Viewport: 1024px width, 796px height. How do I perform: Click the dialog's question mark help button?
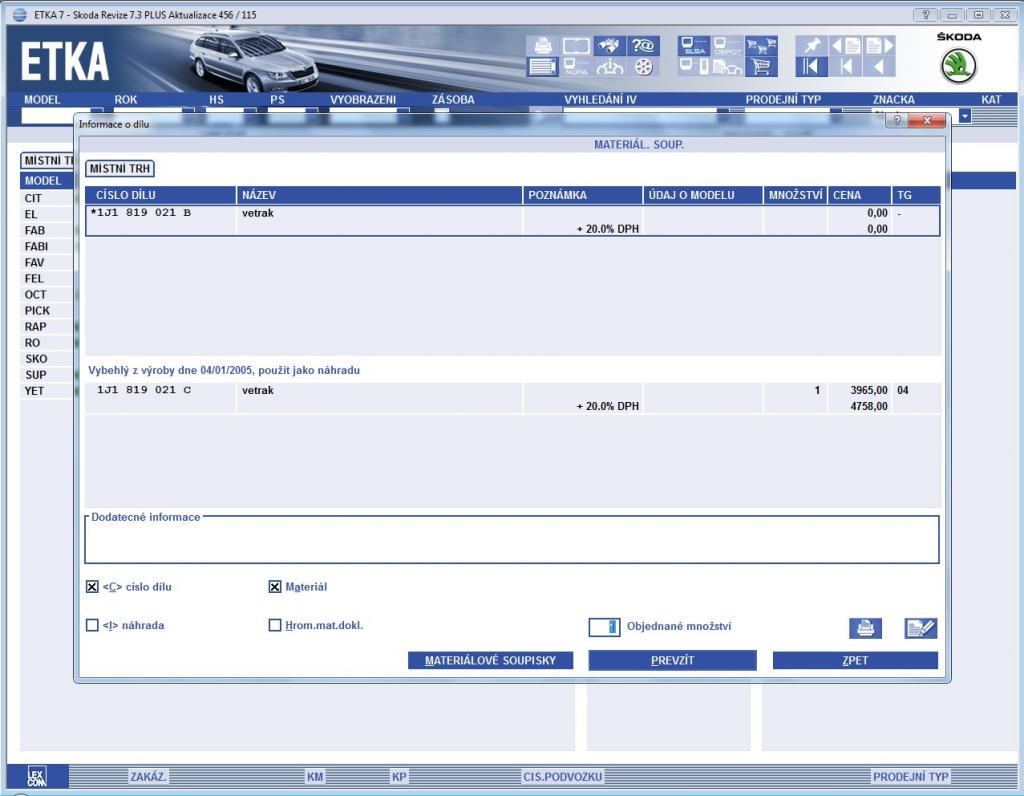pyautogui.click(x=897, y=120)
